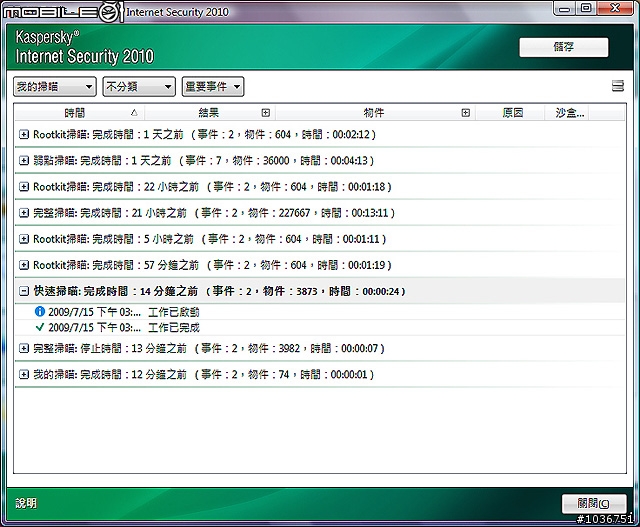
Task: Expand Rootkit scan finished 5 小時之前
Action: pyautogui.click(x=24, y=239)
